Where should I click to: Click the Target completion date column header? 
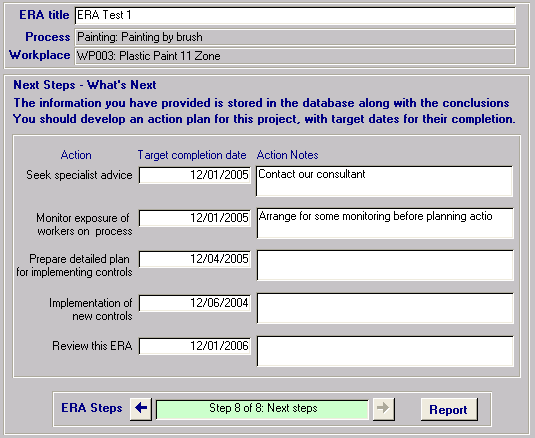point(192,155)
